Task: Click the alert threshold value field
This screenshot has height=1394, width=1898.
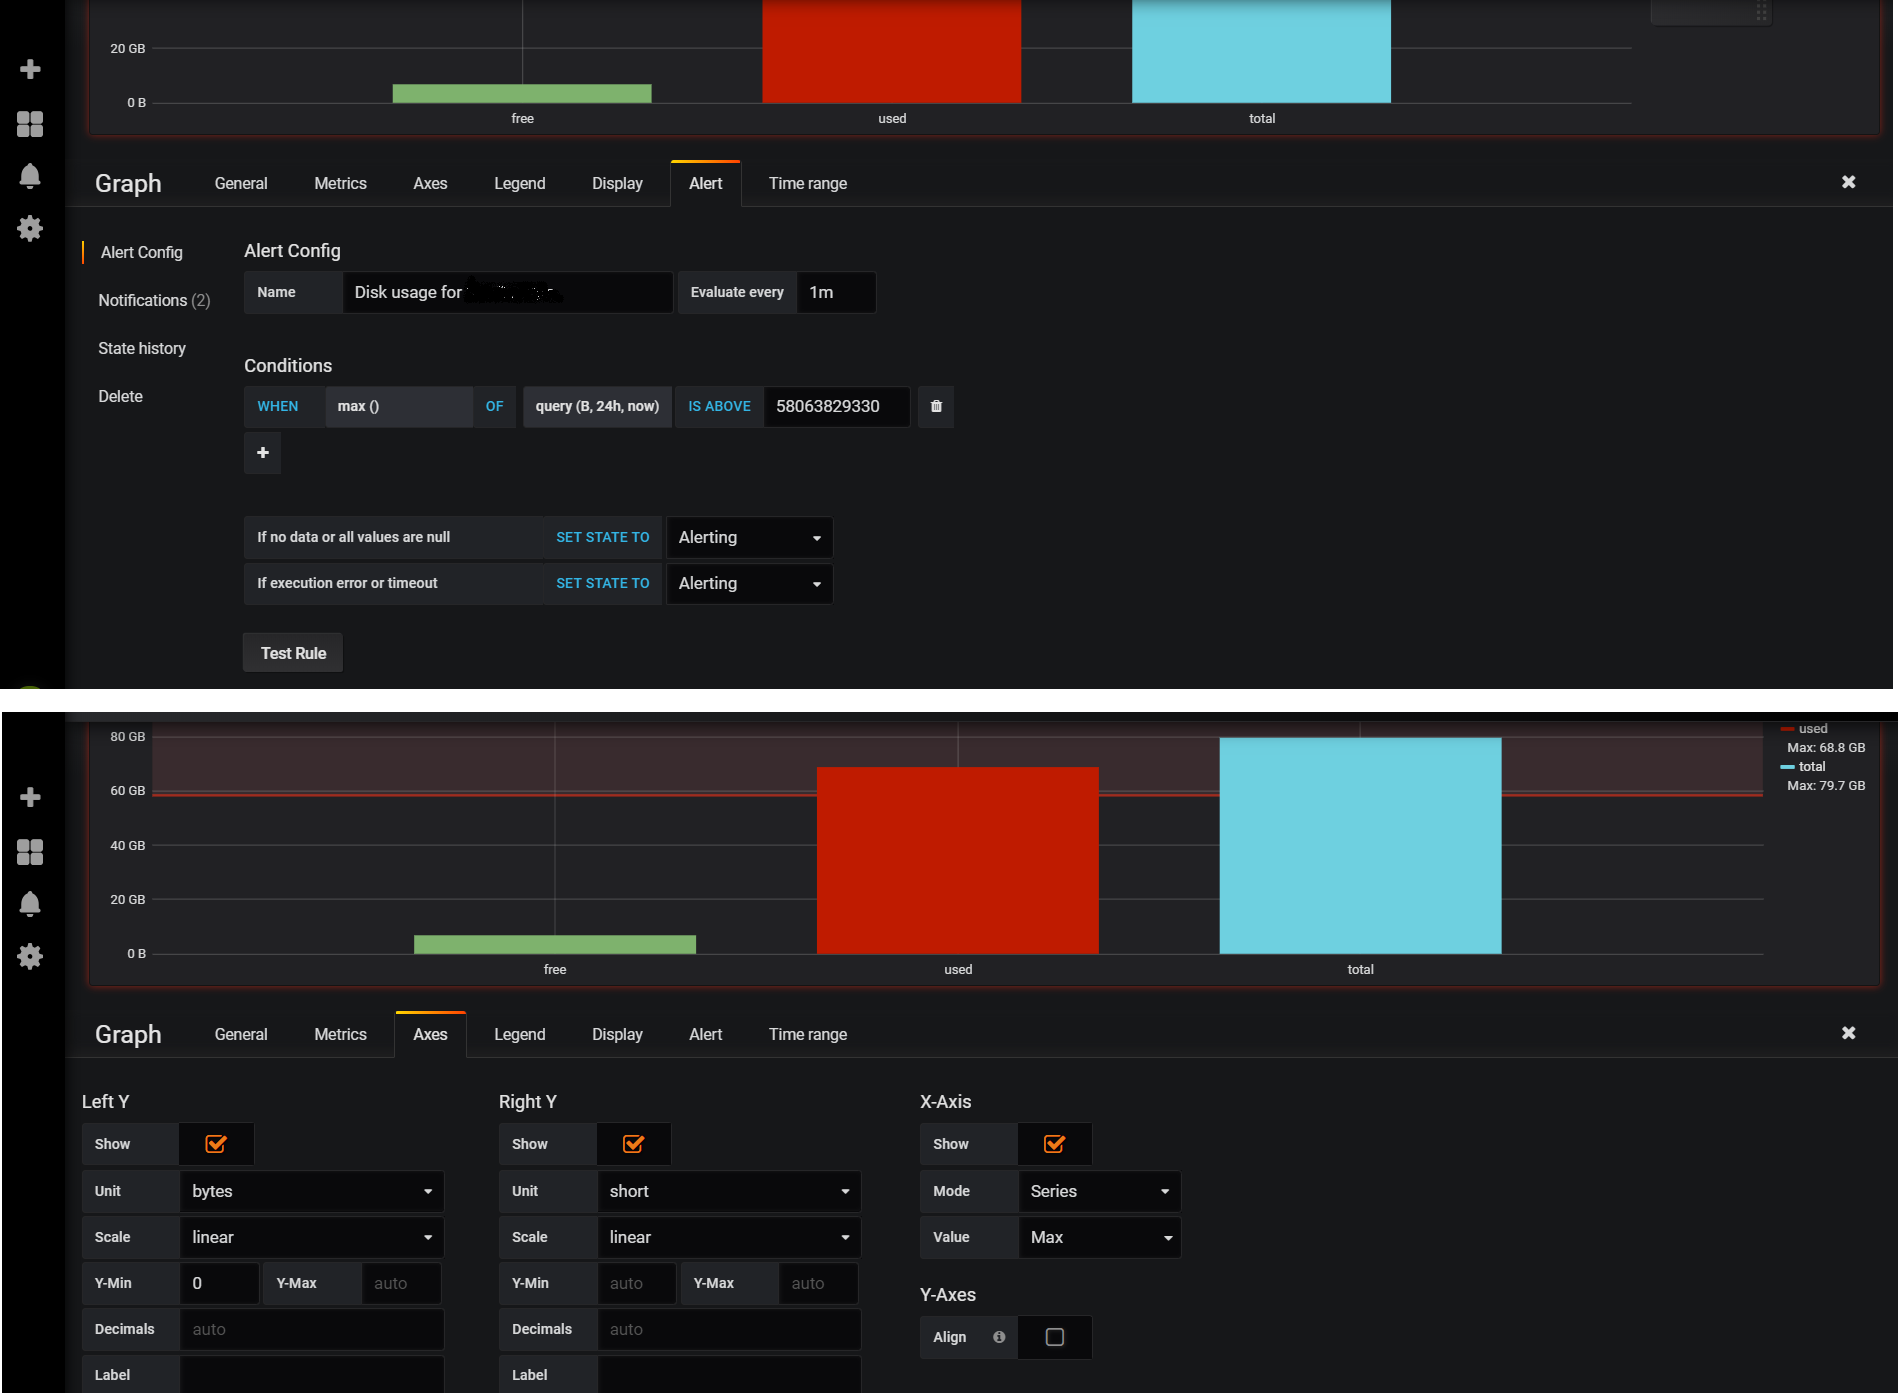Action: coord(836,406)
